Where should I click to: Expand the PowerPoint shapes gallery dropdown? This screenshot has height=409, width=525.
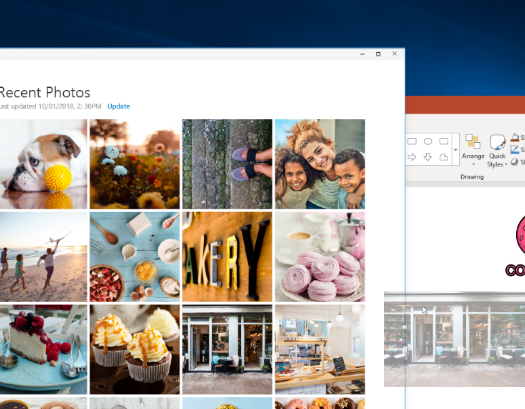pyautogui.click(x=455, y=150)
